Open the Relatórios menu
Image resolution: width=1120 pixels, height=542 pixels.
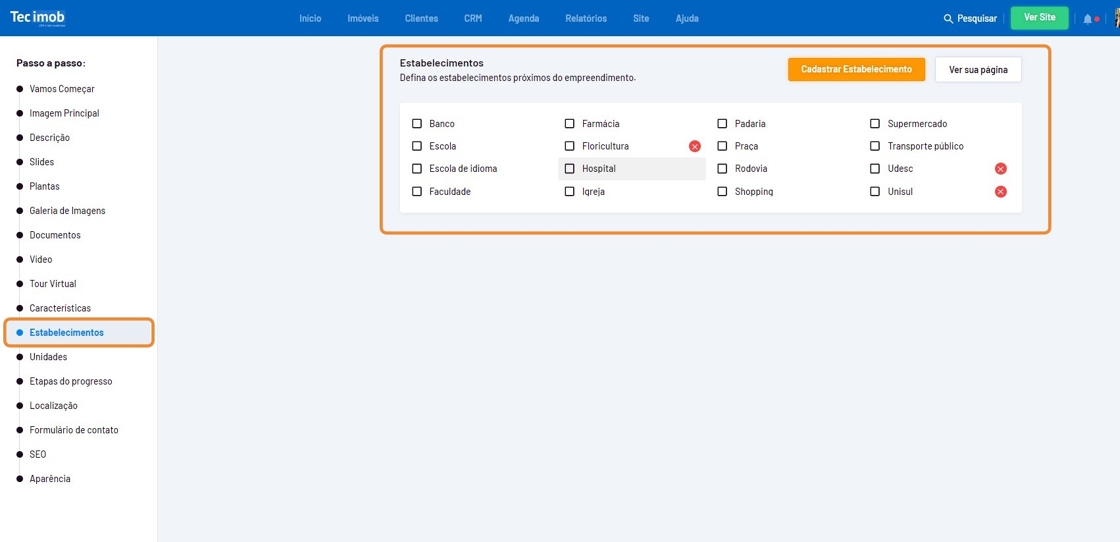click(585, 19)
